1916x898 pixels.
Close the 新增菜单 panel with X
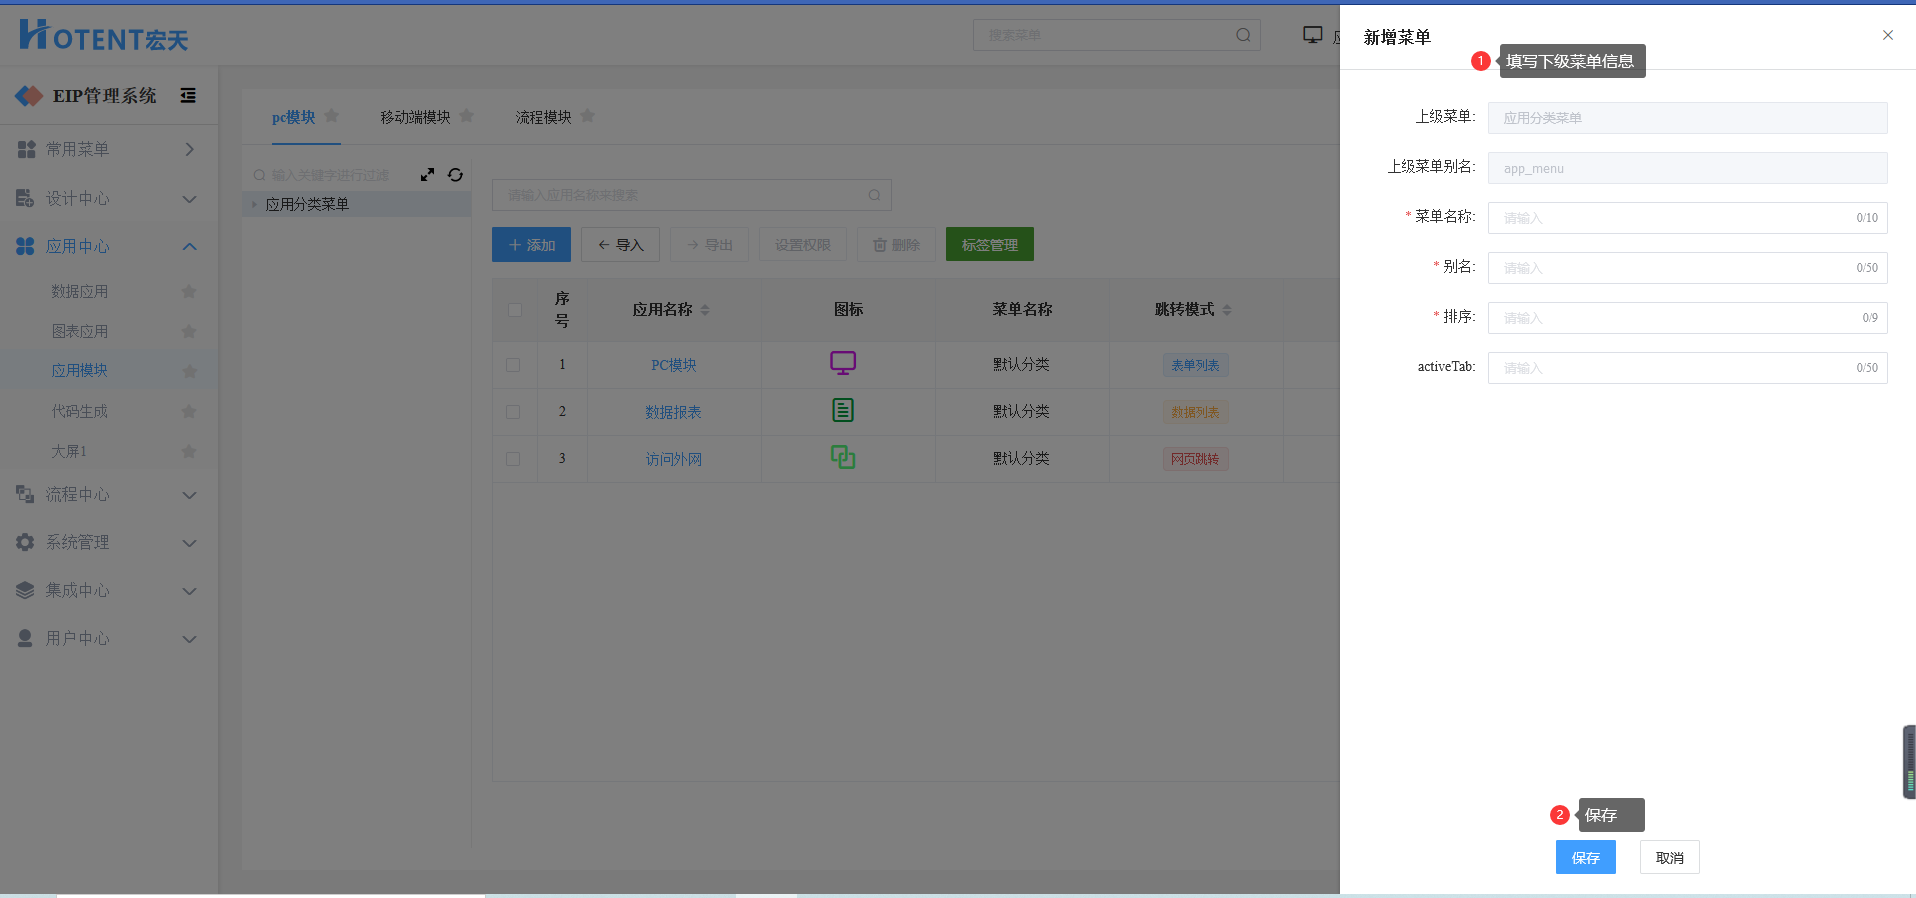[x=1887, y=35]
